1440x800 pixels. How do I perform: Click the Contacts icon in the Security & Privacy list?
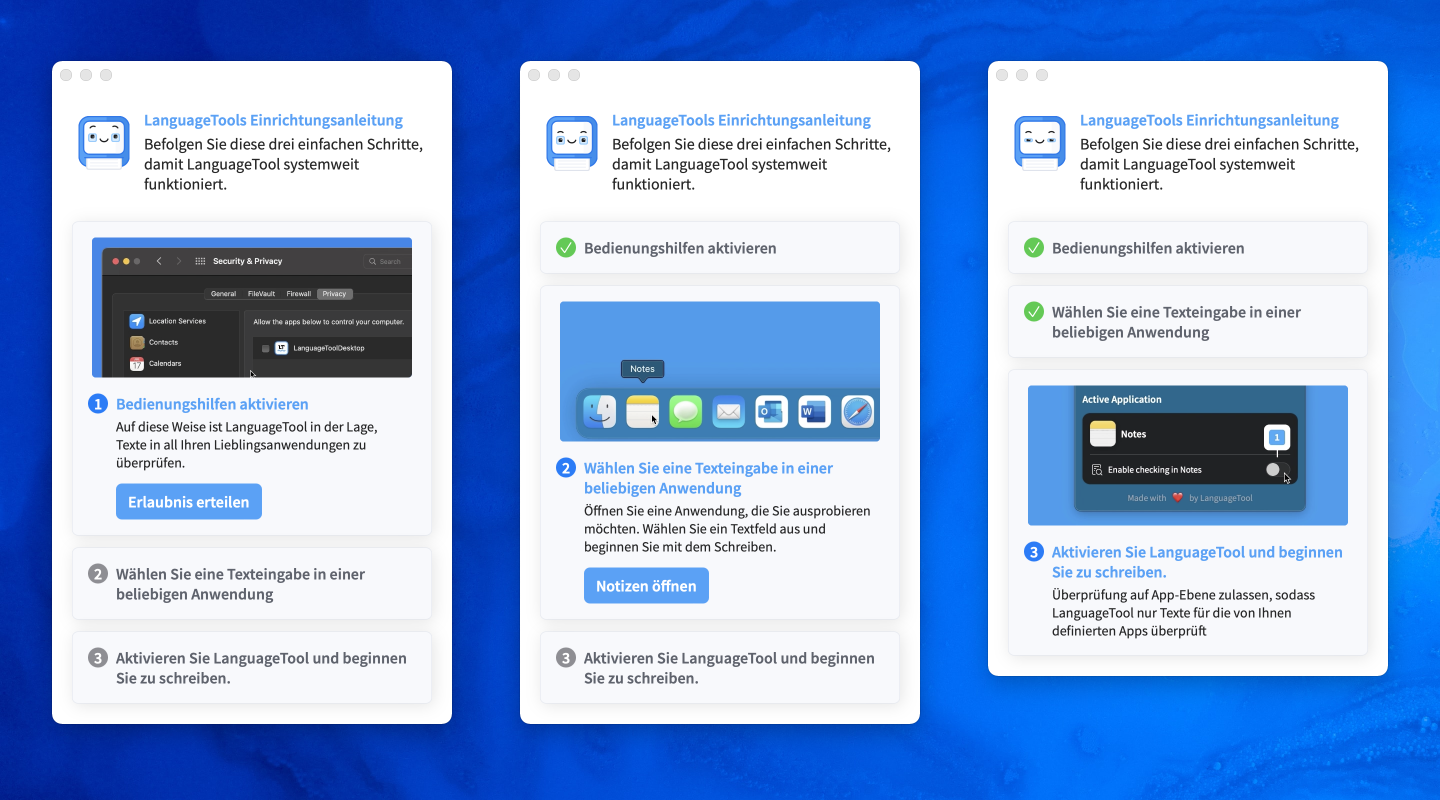(x=137, y=342)
